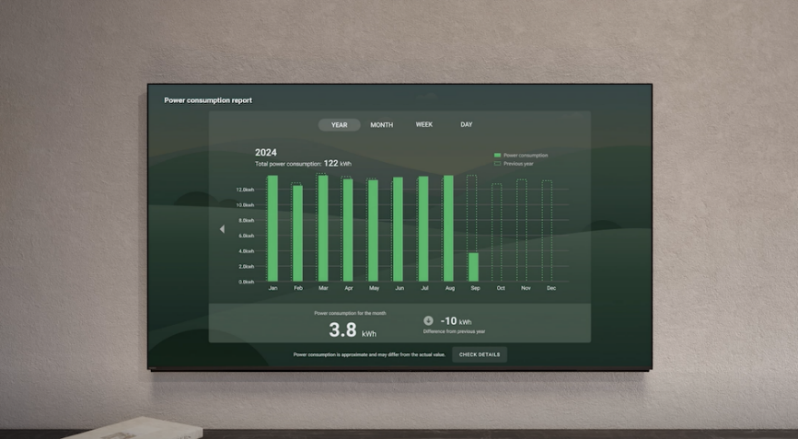This screenshot has height=439, width=798.
Task: Click the March bar in the chart
Action: [x=322, y=229]
